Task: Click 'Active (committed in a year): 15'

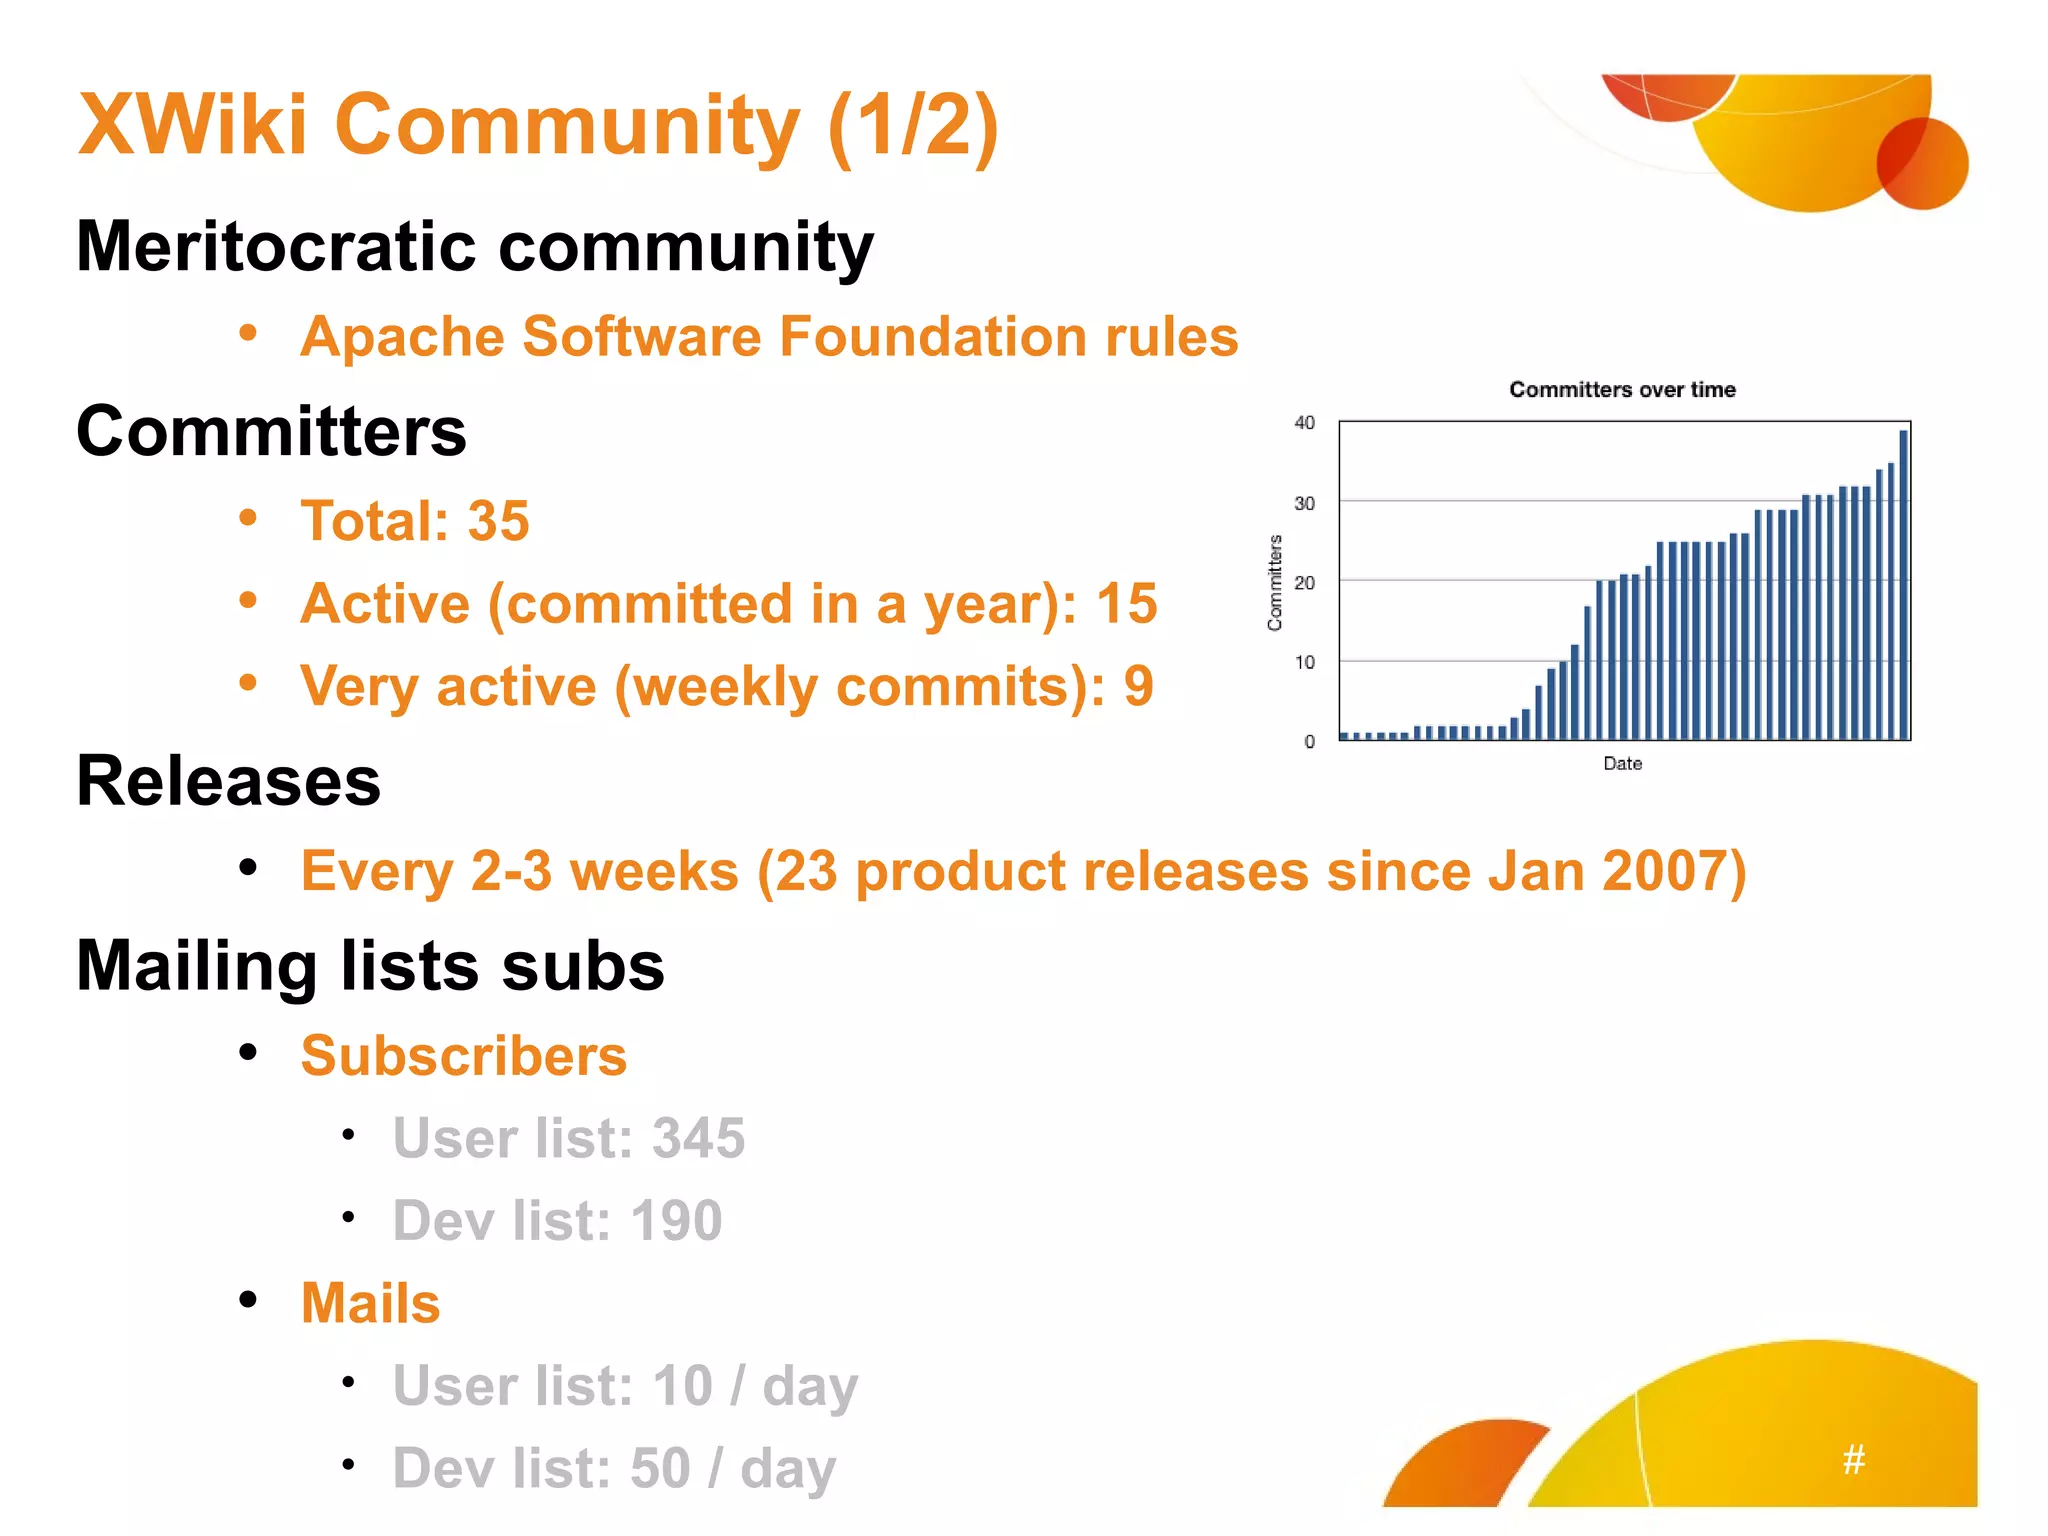Action: (x=729, y=604)
